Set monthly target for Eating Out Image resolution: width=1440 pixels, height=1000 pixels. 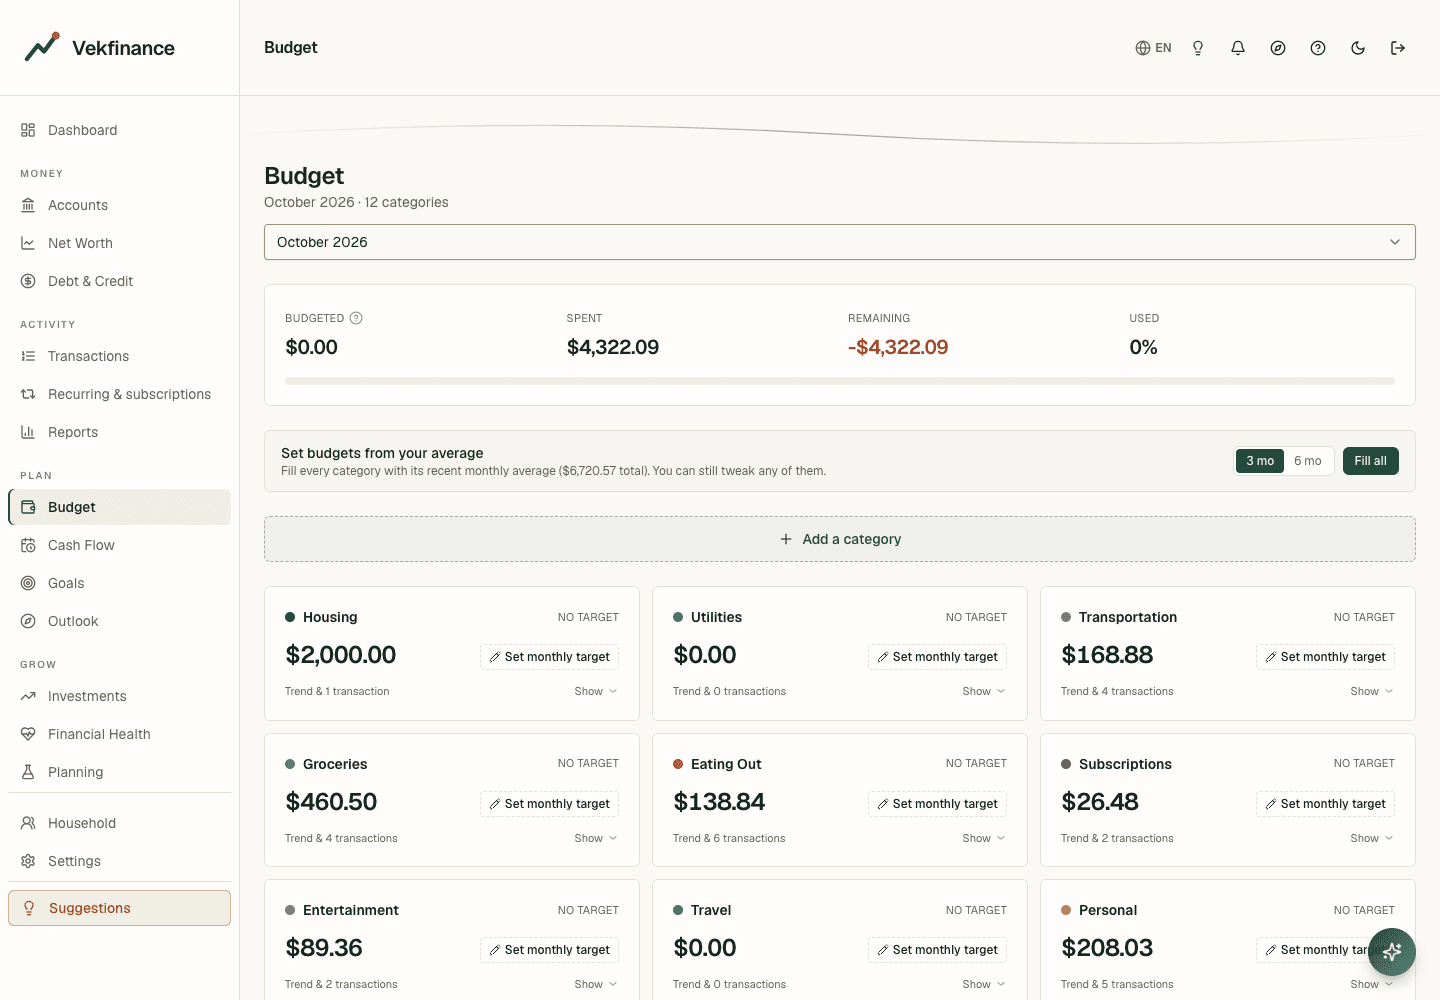click(x=937, y=804)
